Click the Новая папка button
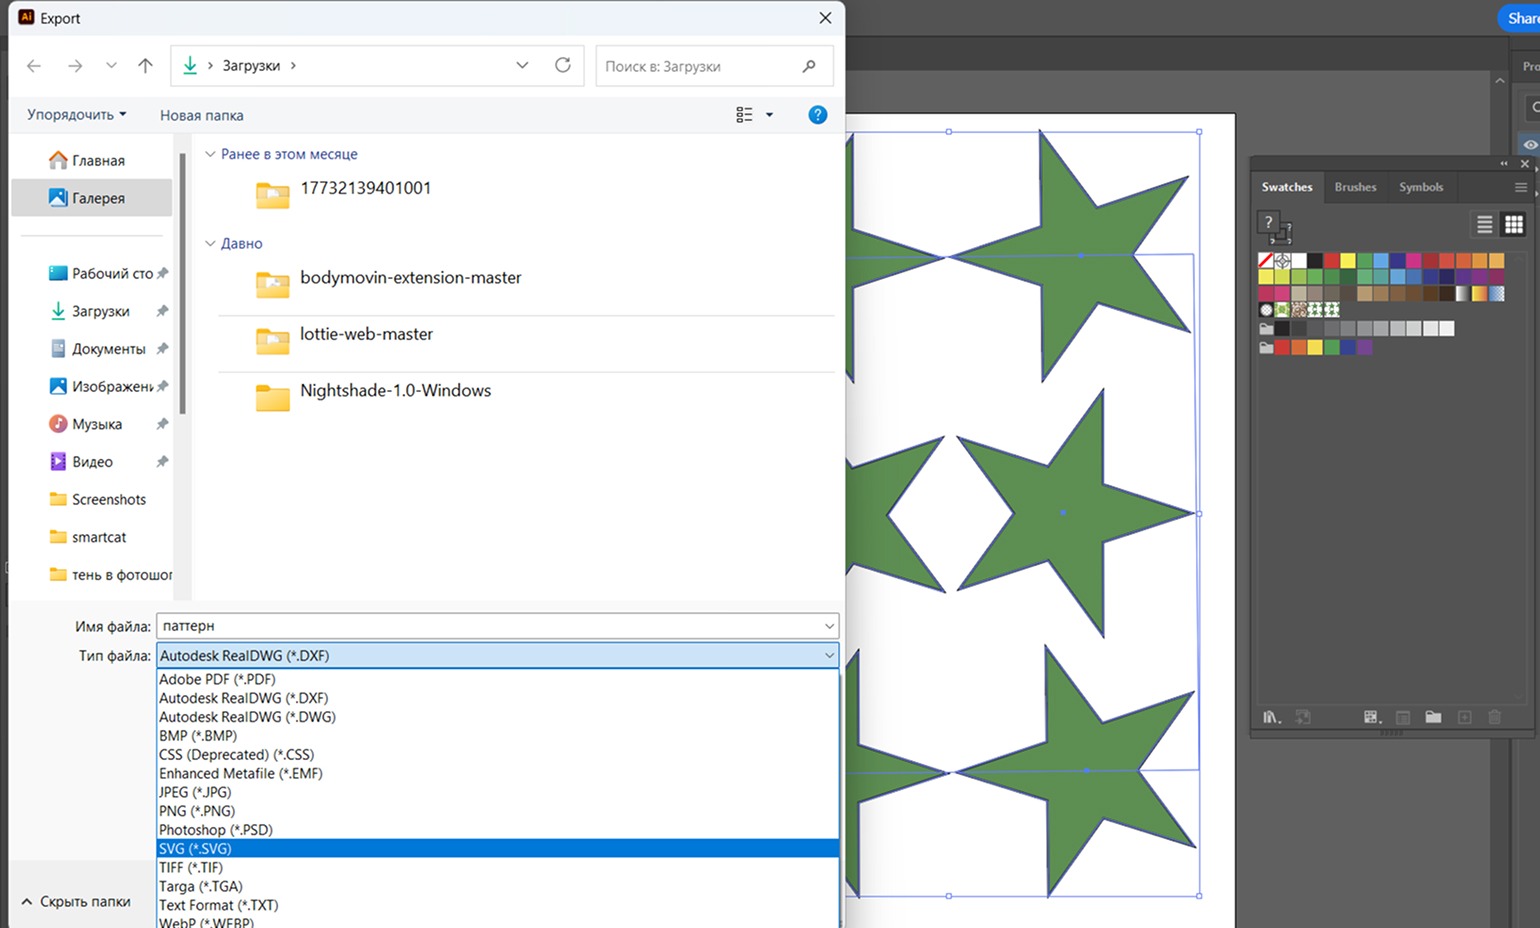The image size is (1540, 928). (202, 115)
